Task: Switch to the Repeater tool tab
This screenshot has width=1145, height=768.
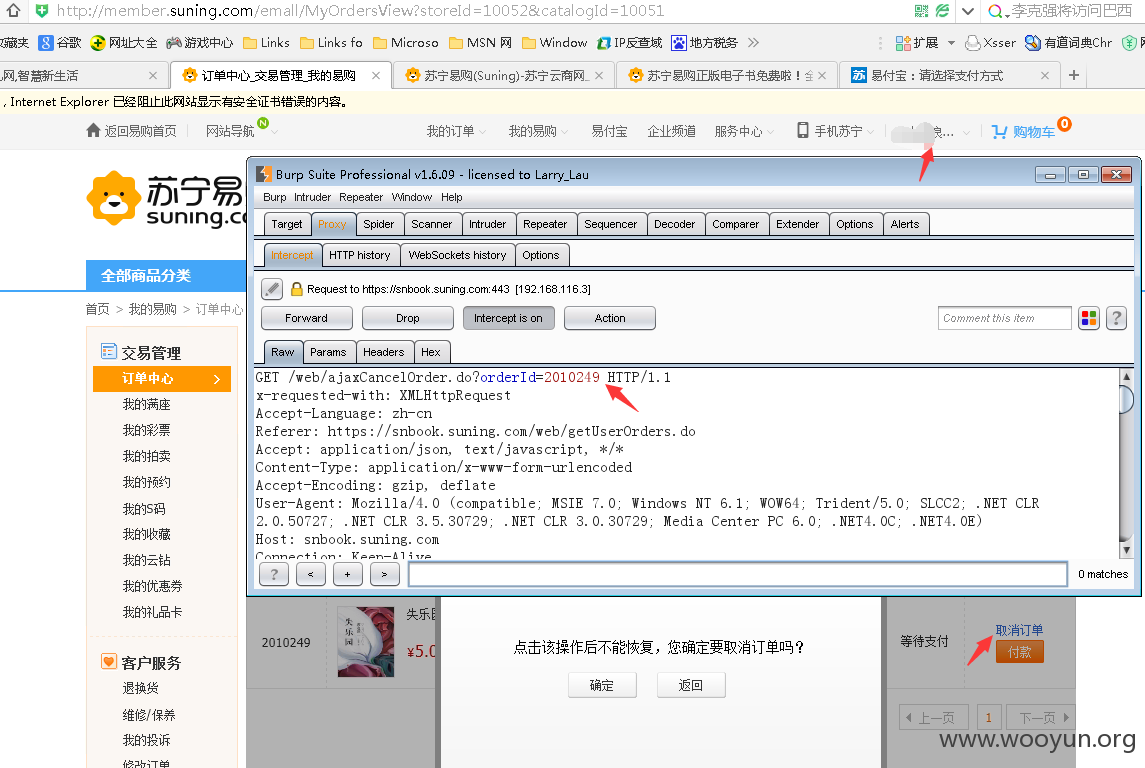Action: tap(545, 224)
